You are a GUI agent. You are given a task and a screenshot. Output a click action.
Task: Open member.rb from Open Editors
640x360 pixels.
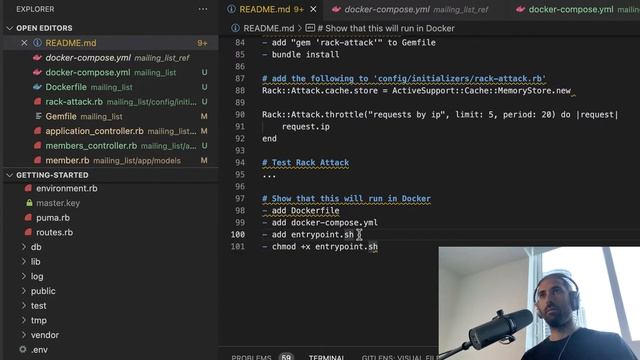(111, 160)
